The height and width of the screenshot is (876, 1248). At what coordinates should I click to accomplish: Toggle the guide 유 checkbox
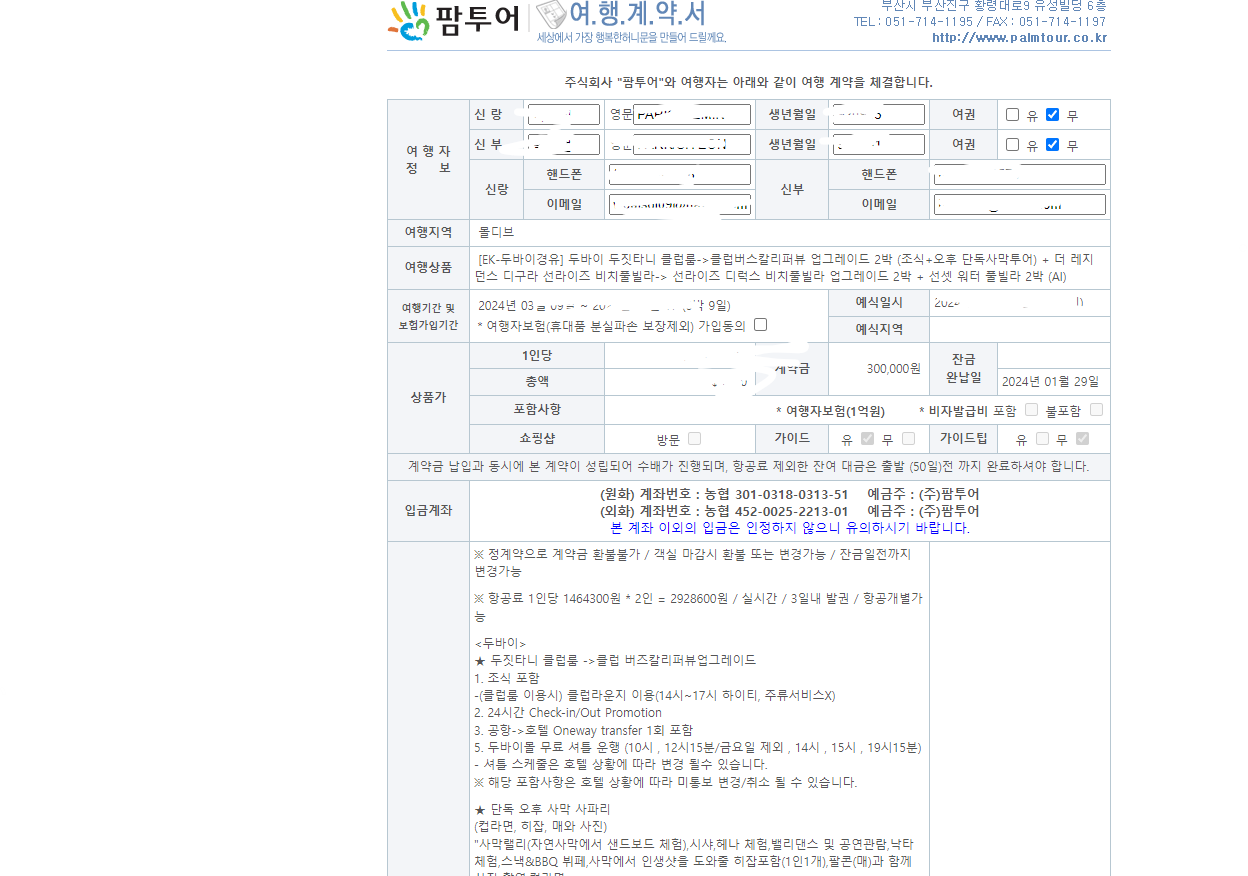coord(867,439)
